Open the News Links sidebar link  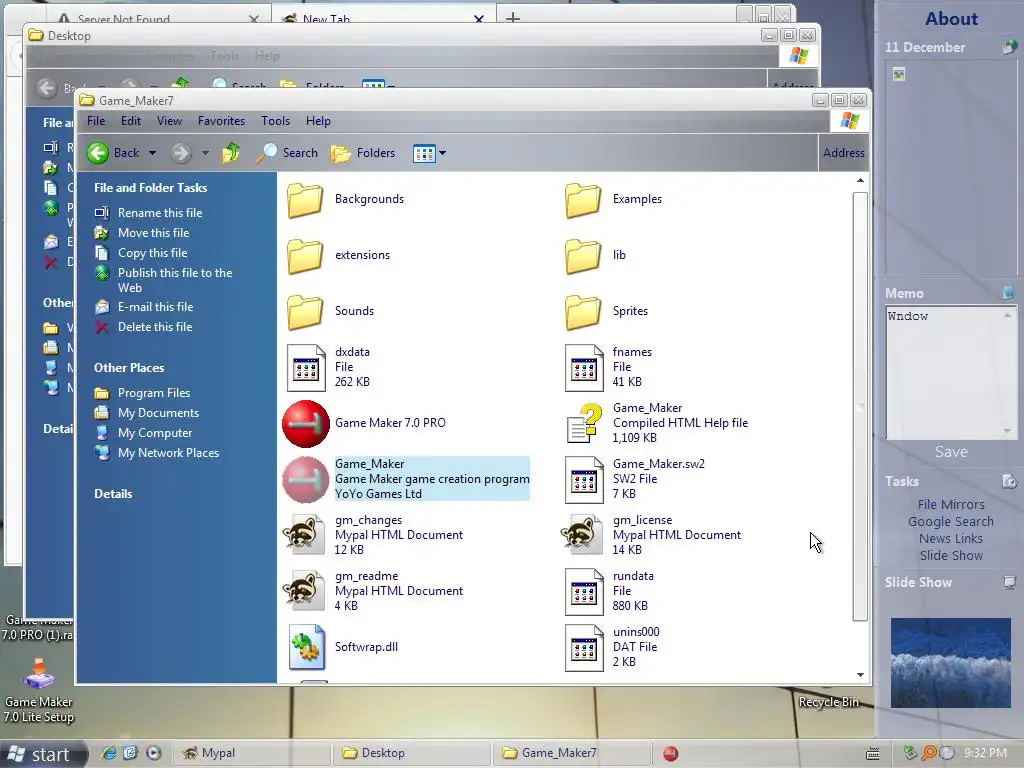[x=951, y=539]
